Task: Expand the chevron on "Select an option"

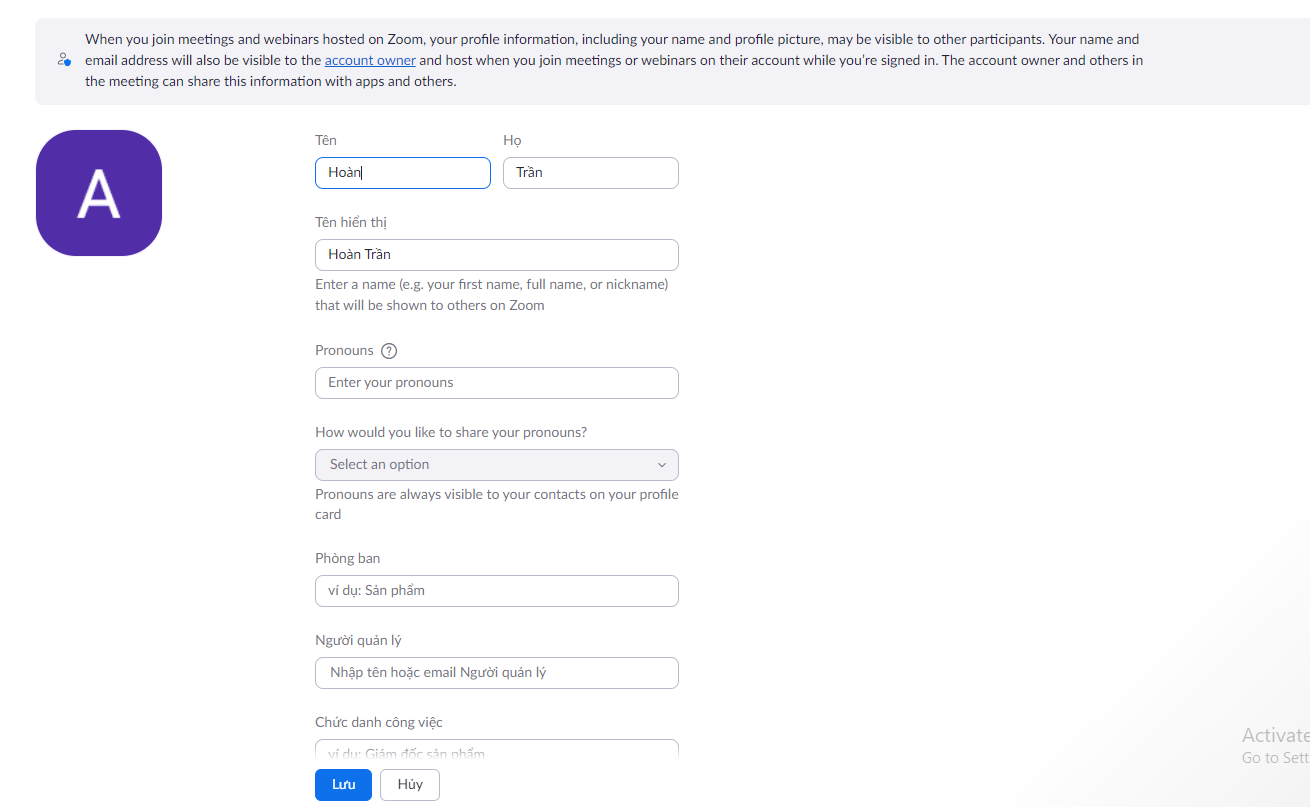Action: pos(661,465)
